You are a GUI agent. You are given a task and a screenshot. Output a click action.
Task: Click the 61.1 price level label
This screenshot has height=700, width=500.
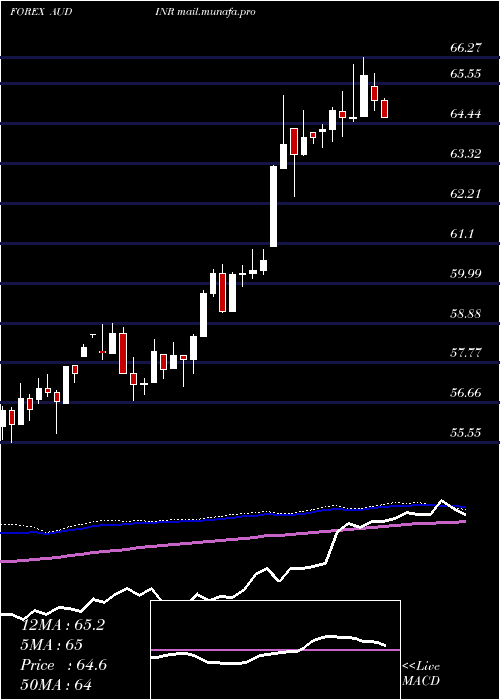click(462, 233)
